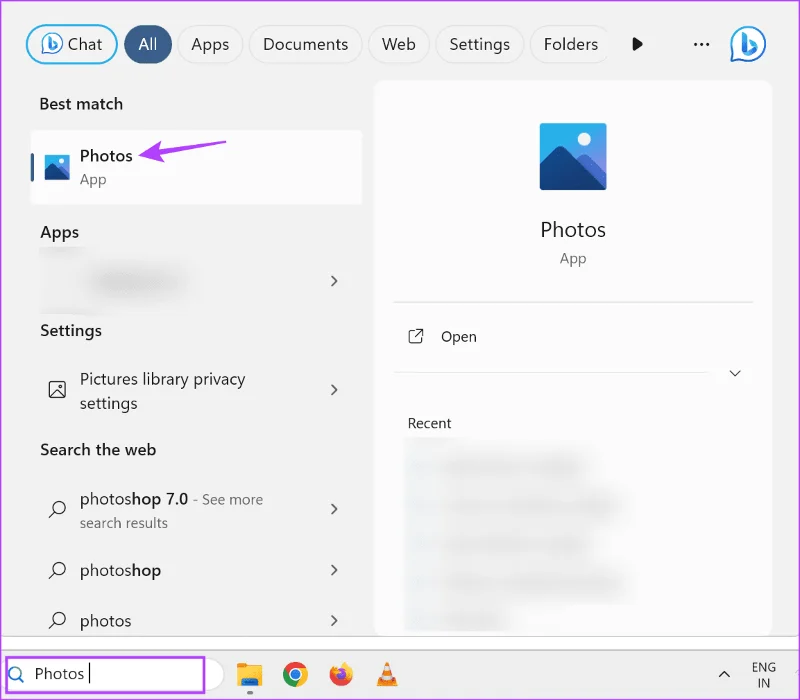Open photoshop 7.0 web search result
This screenshot has width=800, height=700.
coord(196,510)
